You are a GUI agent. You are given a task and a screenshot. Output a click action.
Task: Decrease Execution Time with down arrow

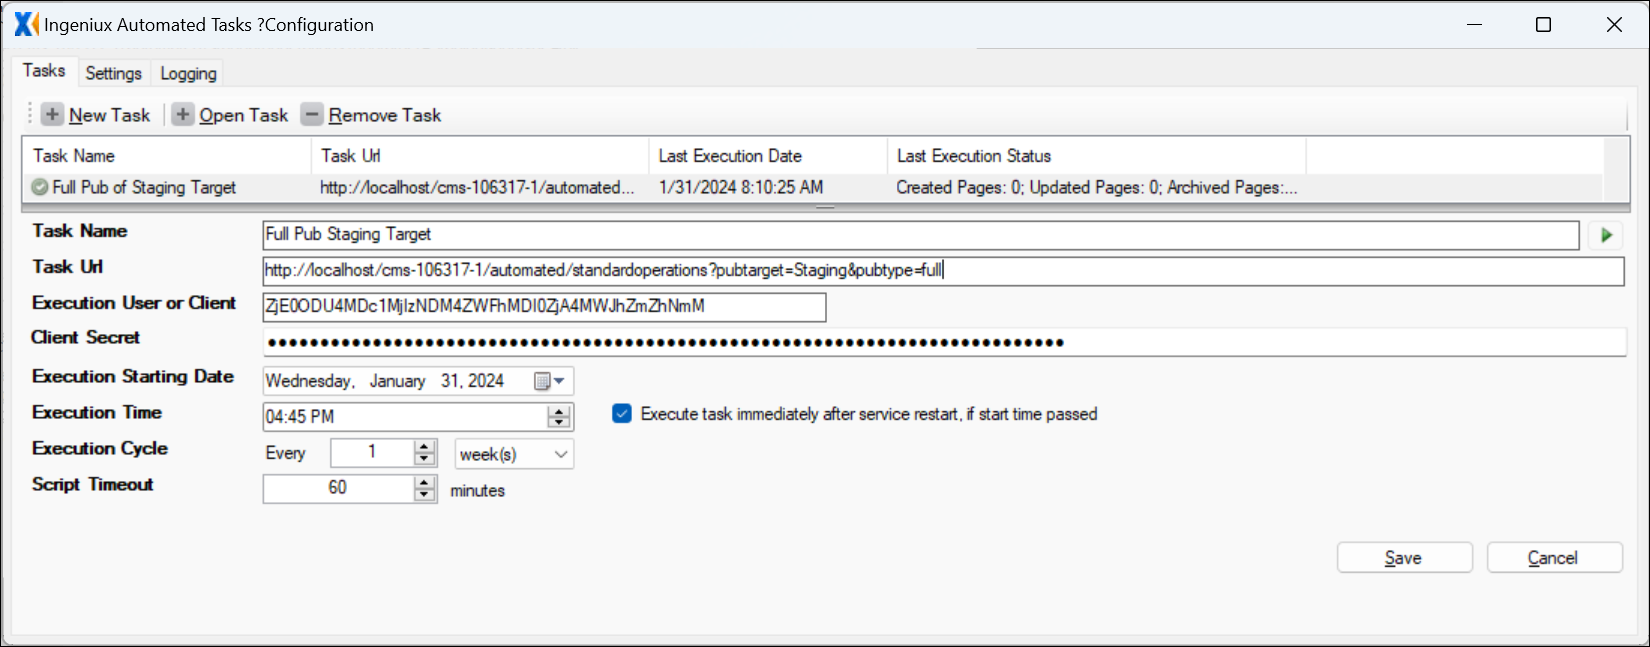click(x=560, y=423)
